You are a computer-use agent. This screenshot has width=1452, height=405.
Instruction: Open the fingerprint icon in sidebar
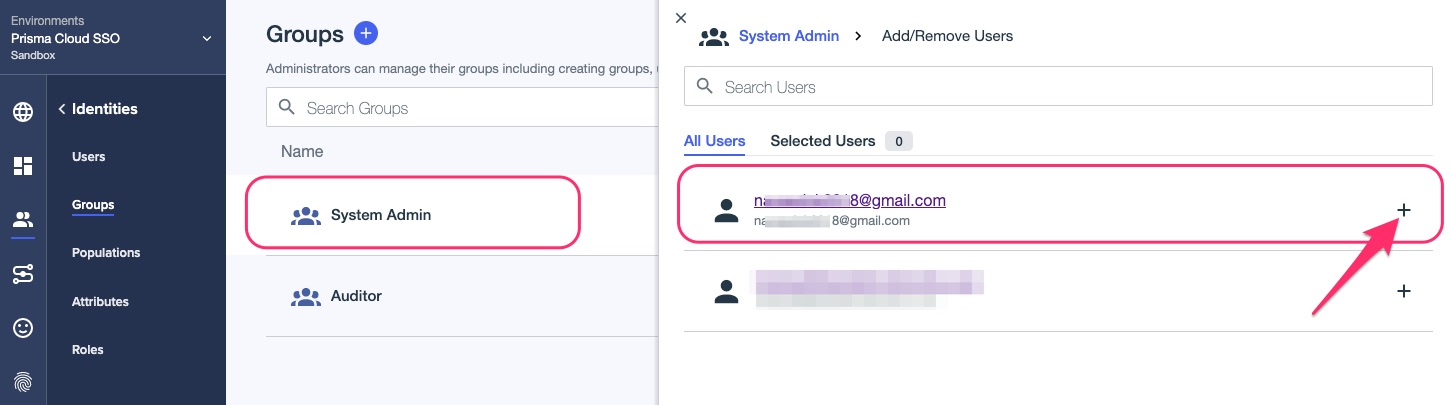(22, 381)
